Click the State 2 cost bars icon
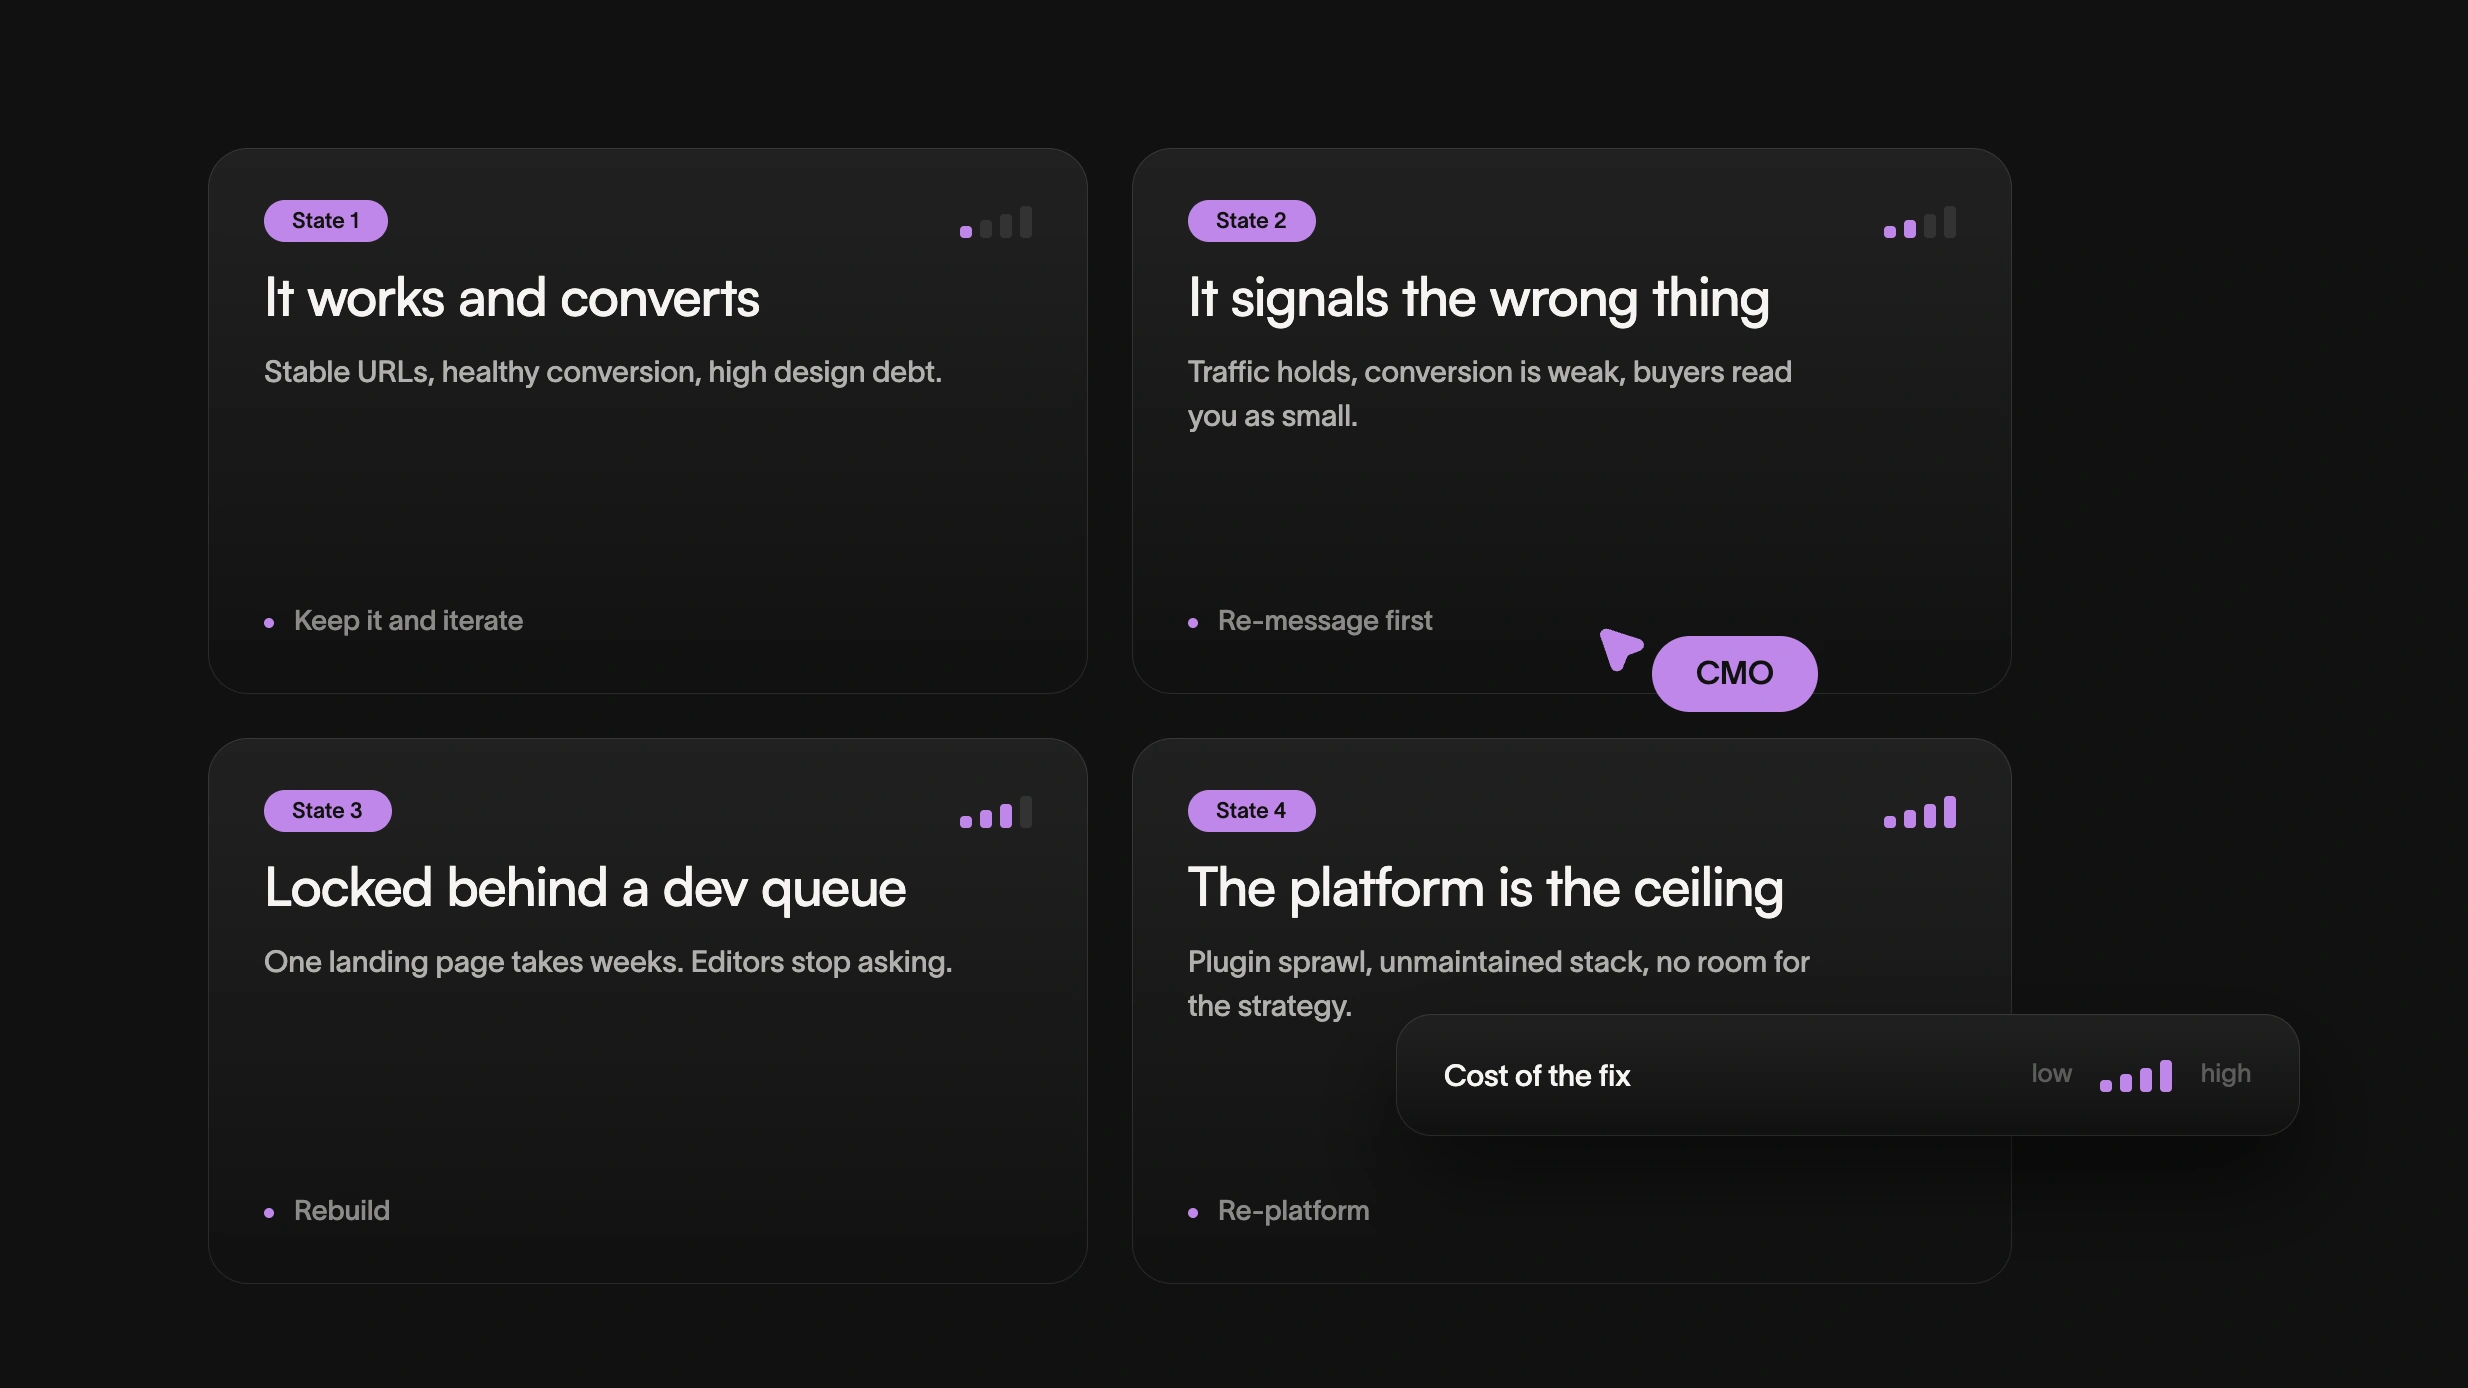Screen dimensions: 2468x1388 1920,222
